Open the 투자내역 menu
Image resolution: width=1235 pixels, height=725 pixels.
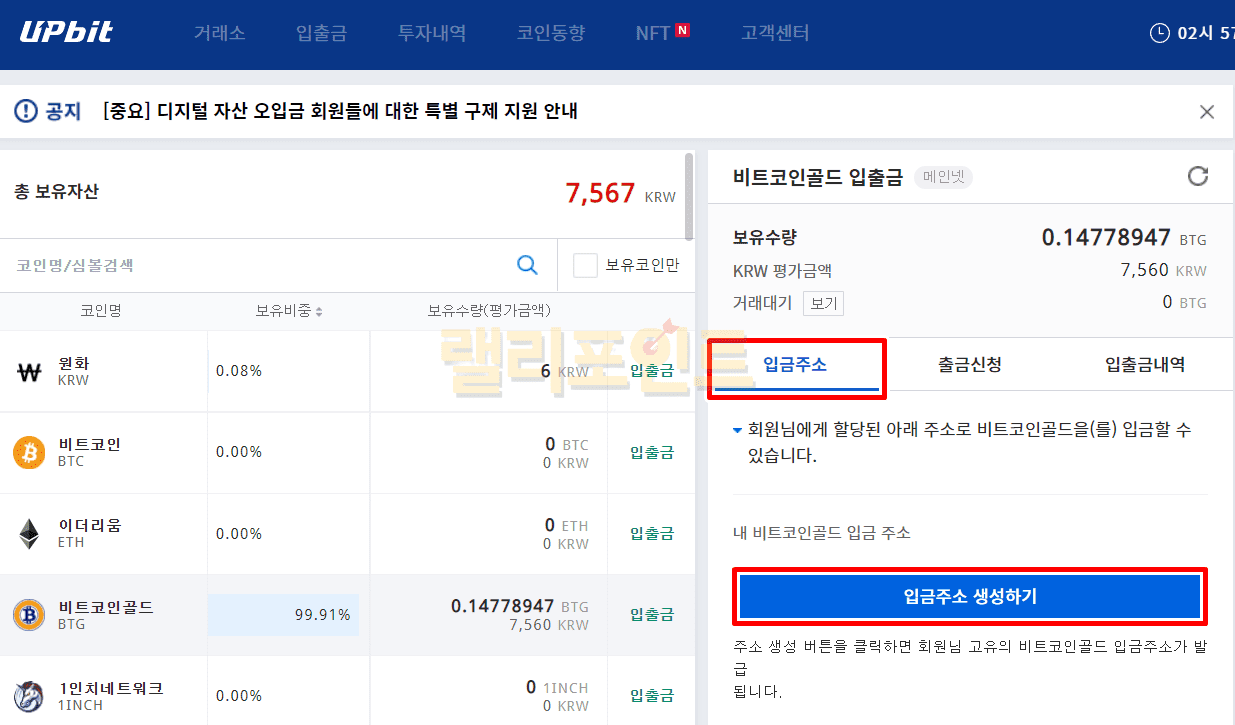[432, 33]
